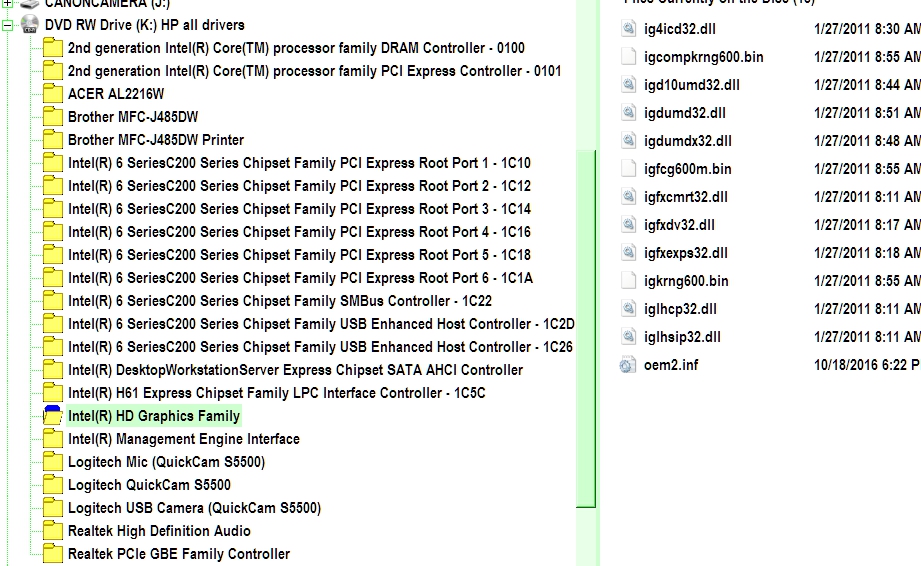This screenshot has width=921, height=566.
Task: Click folder icon for Root Port 5 - 1C18
Action: pos(52,254)
